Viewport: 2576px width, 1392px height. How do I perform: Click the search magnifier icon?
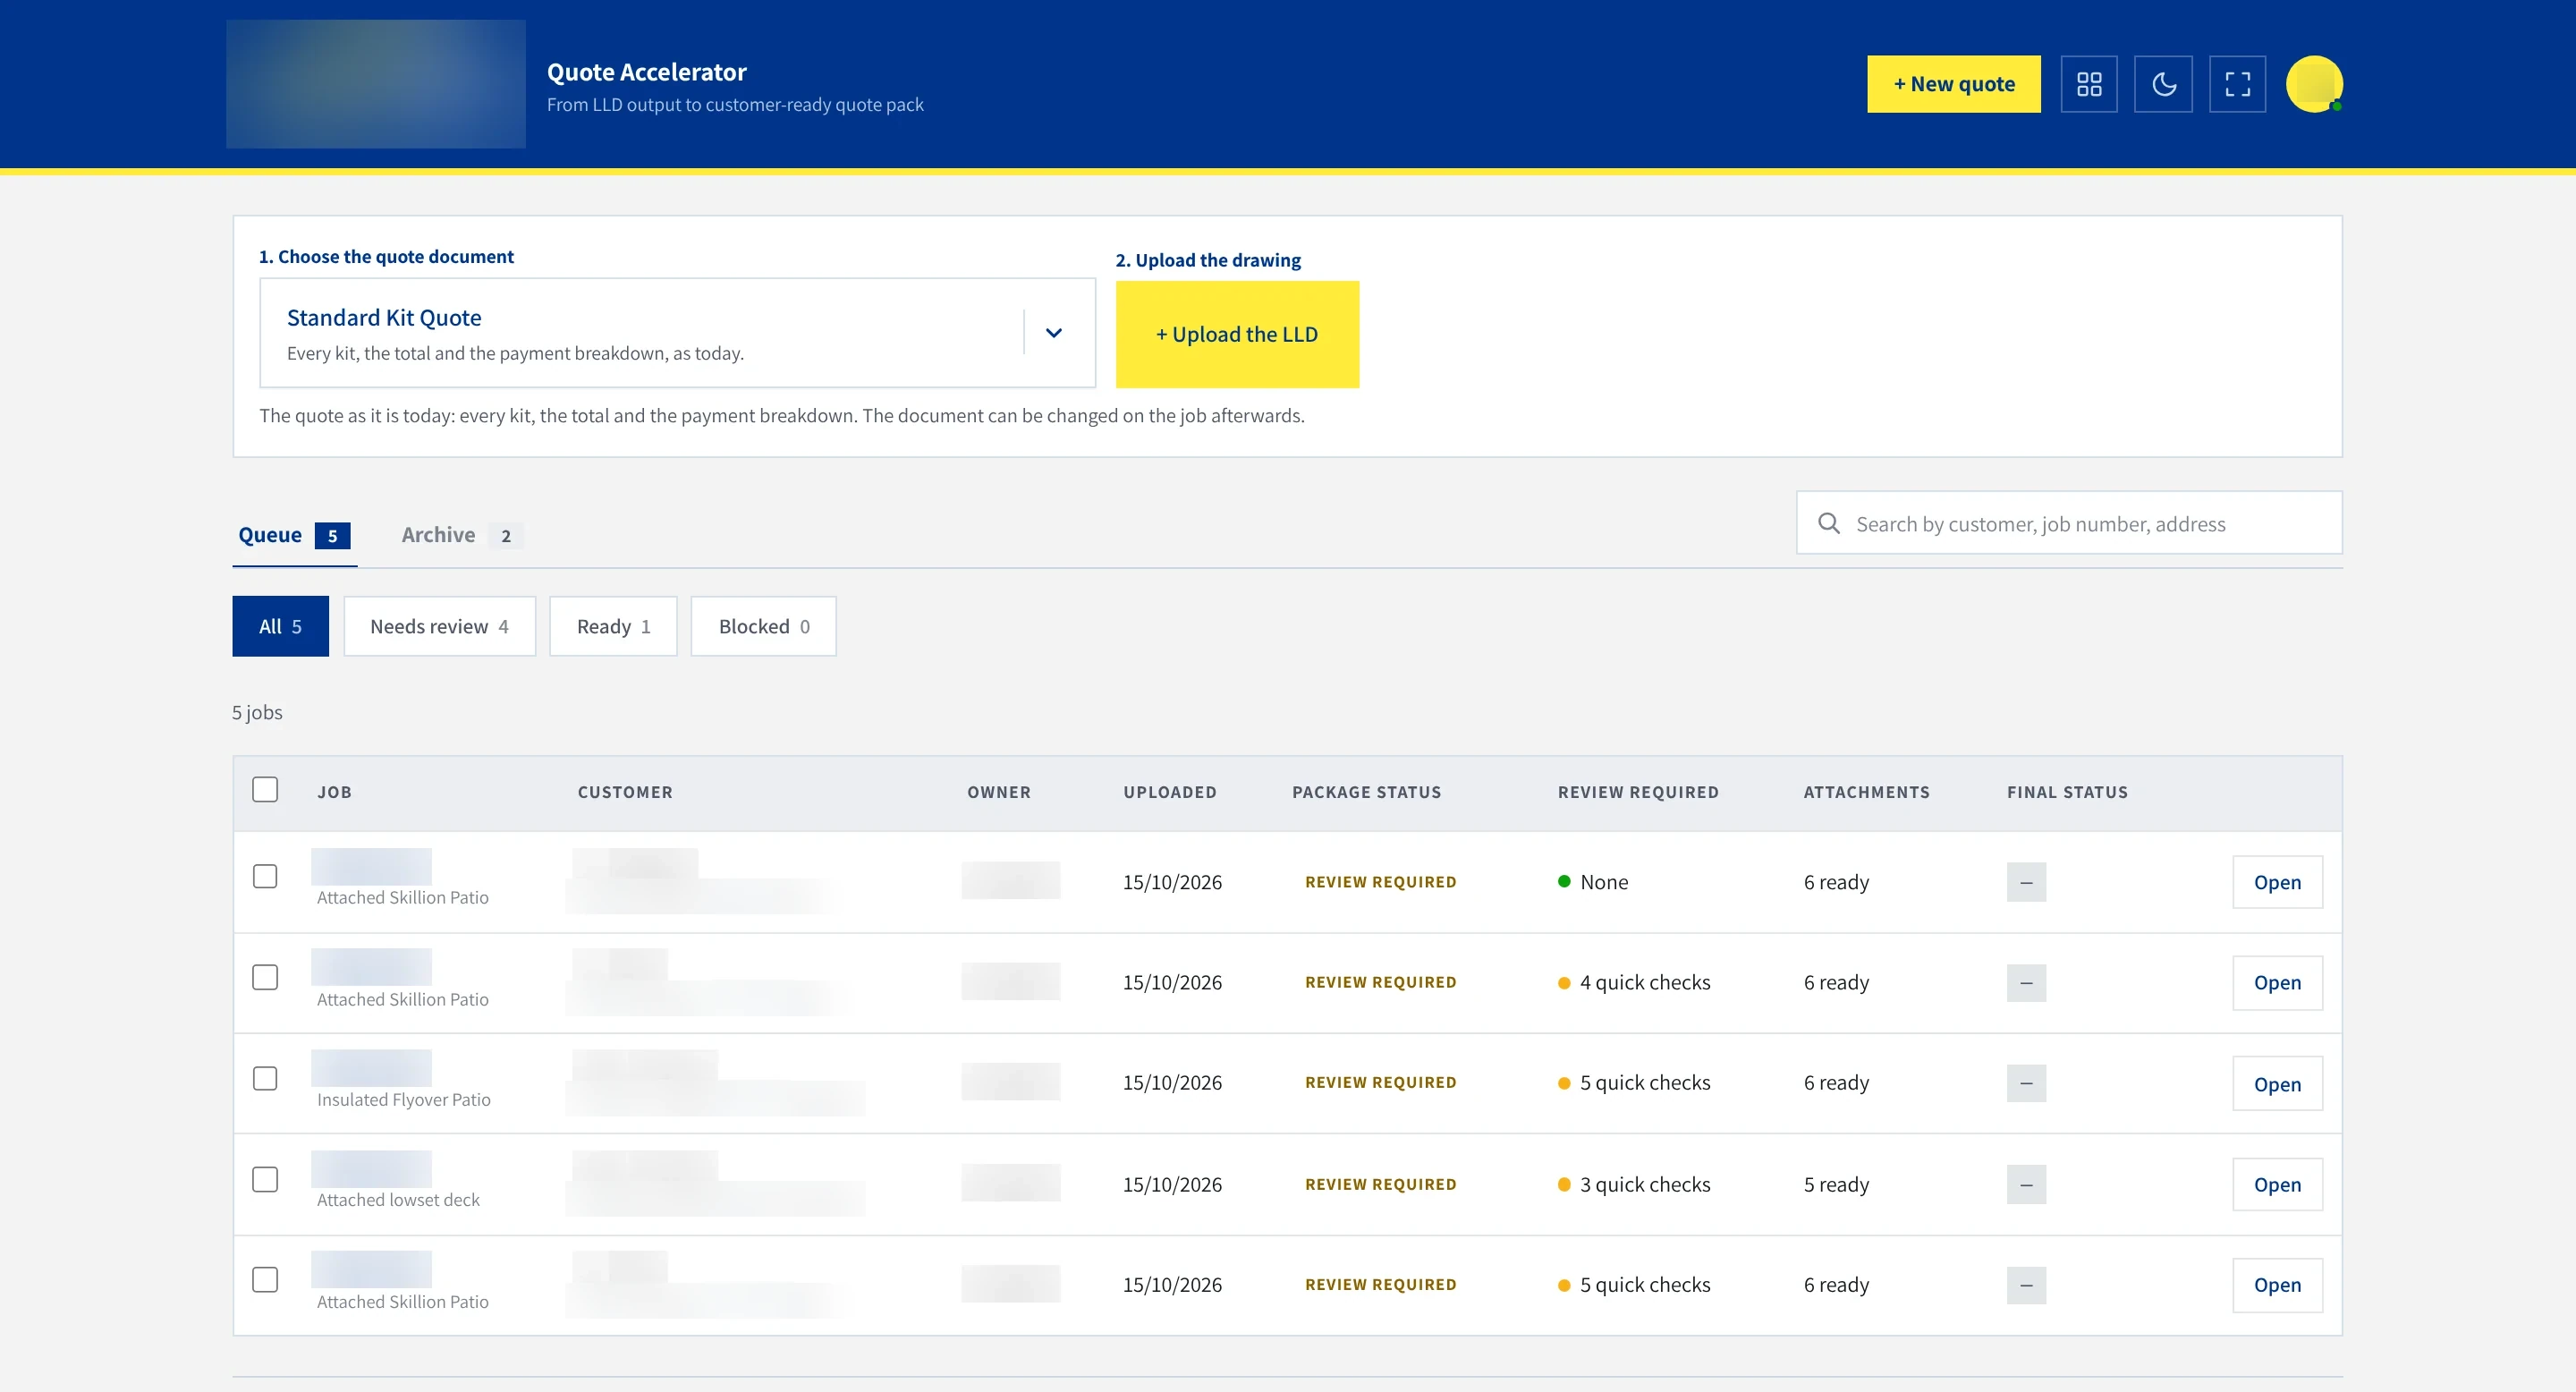coord(1829,523)
